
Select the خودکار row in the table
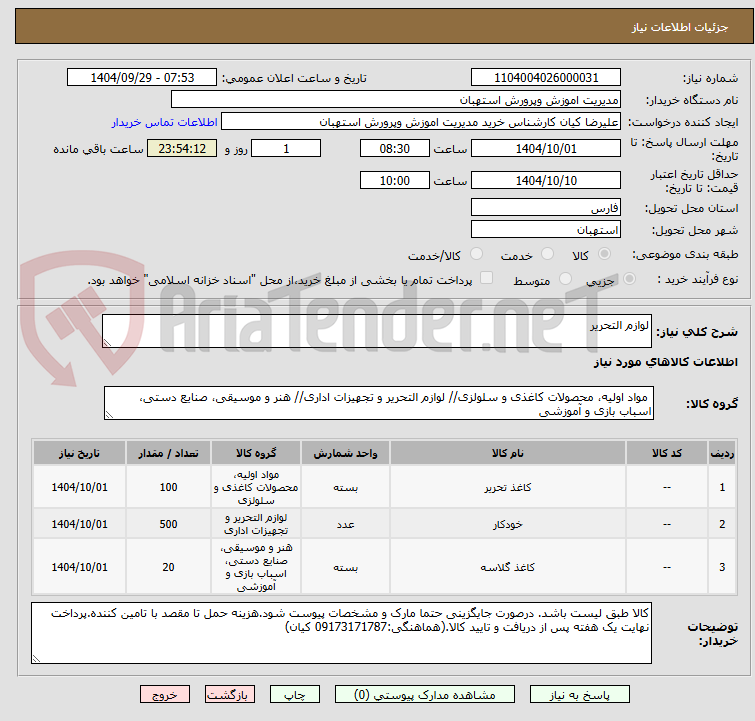[384, 524]
